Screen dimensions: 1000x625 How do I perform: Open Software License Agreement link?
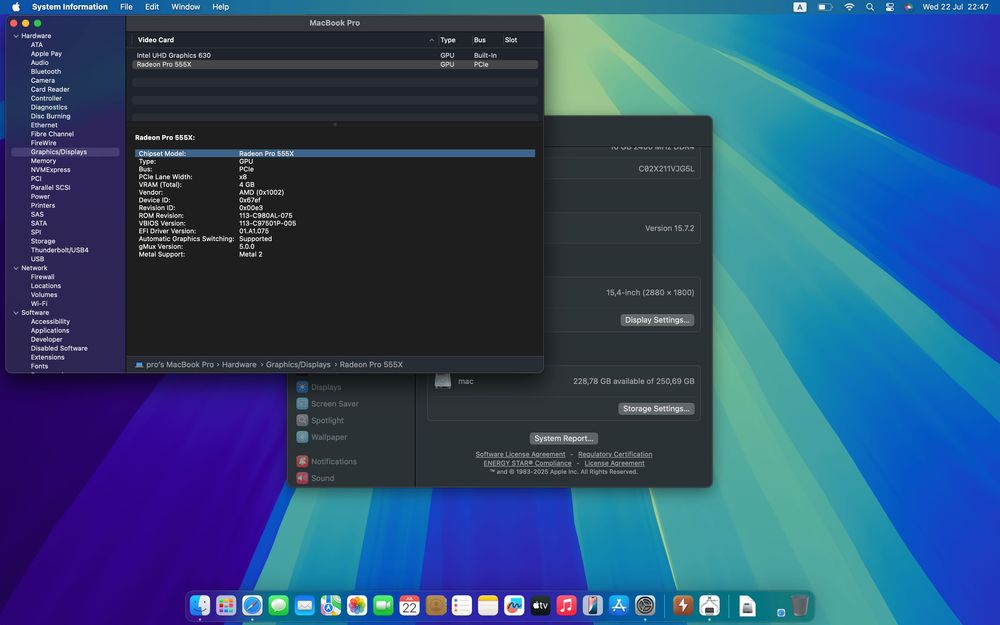(x=520, y=455)
